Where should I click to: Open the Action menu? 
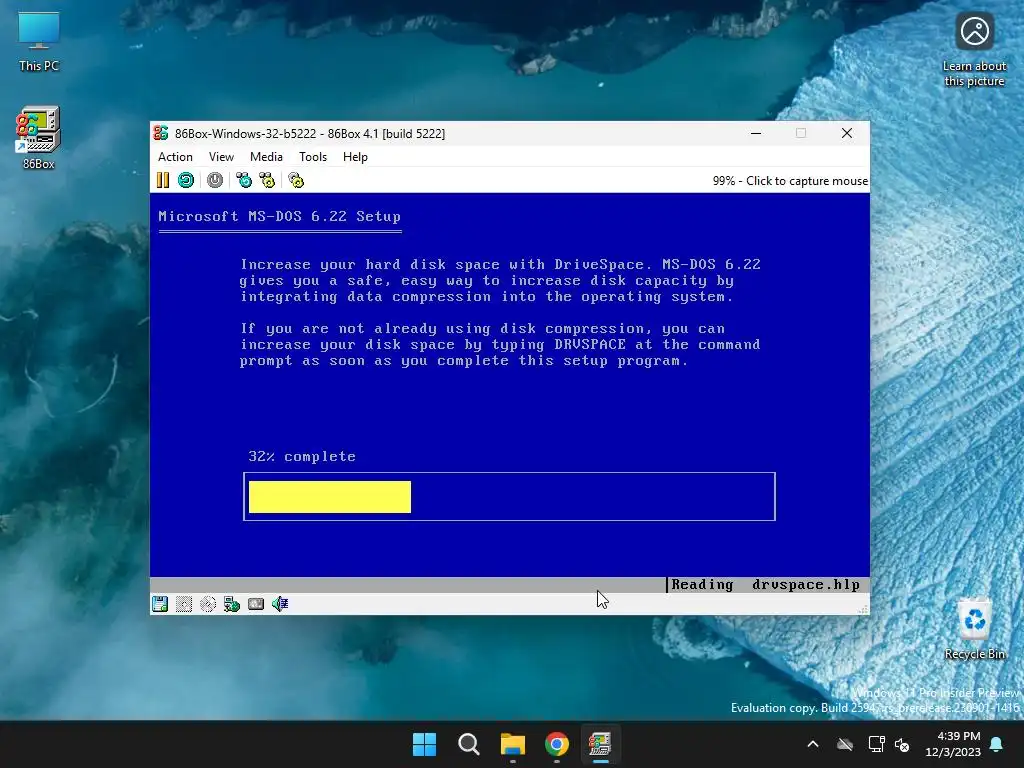[175, 157]
